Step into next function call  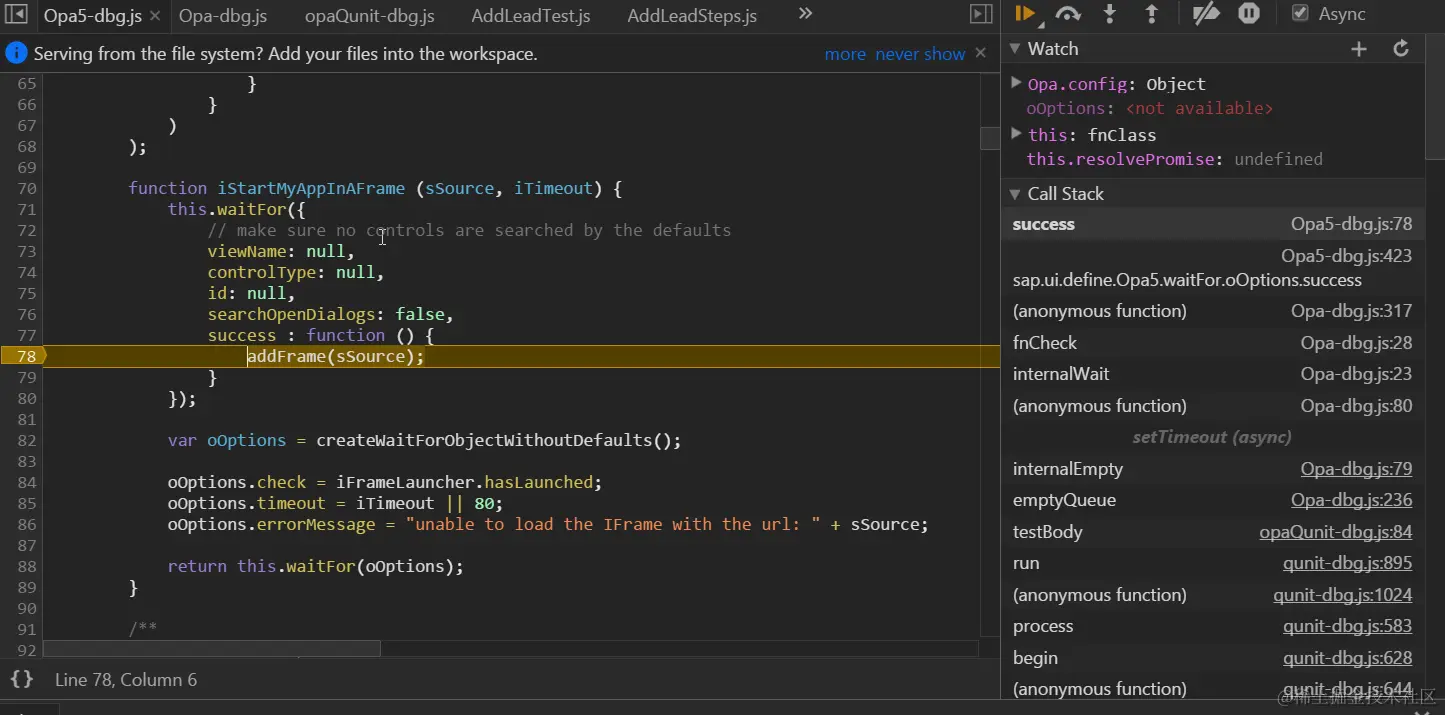(1109, 13)
